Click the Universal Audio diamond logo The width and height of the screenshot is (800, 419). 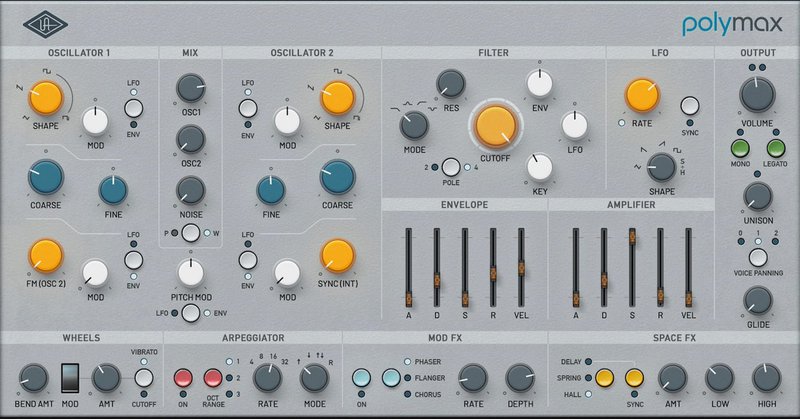tap(45, 24)
